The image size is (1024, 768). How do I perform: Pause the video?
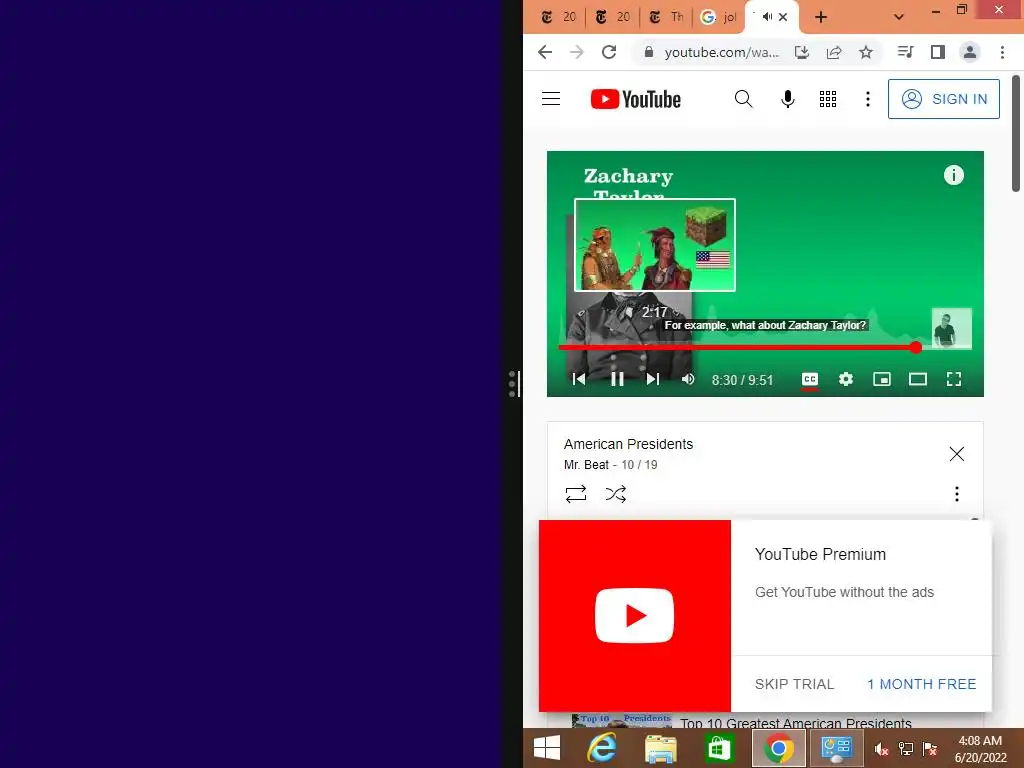click(x=616, y=379)
